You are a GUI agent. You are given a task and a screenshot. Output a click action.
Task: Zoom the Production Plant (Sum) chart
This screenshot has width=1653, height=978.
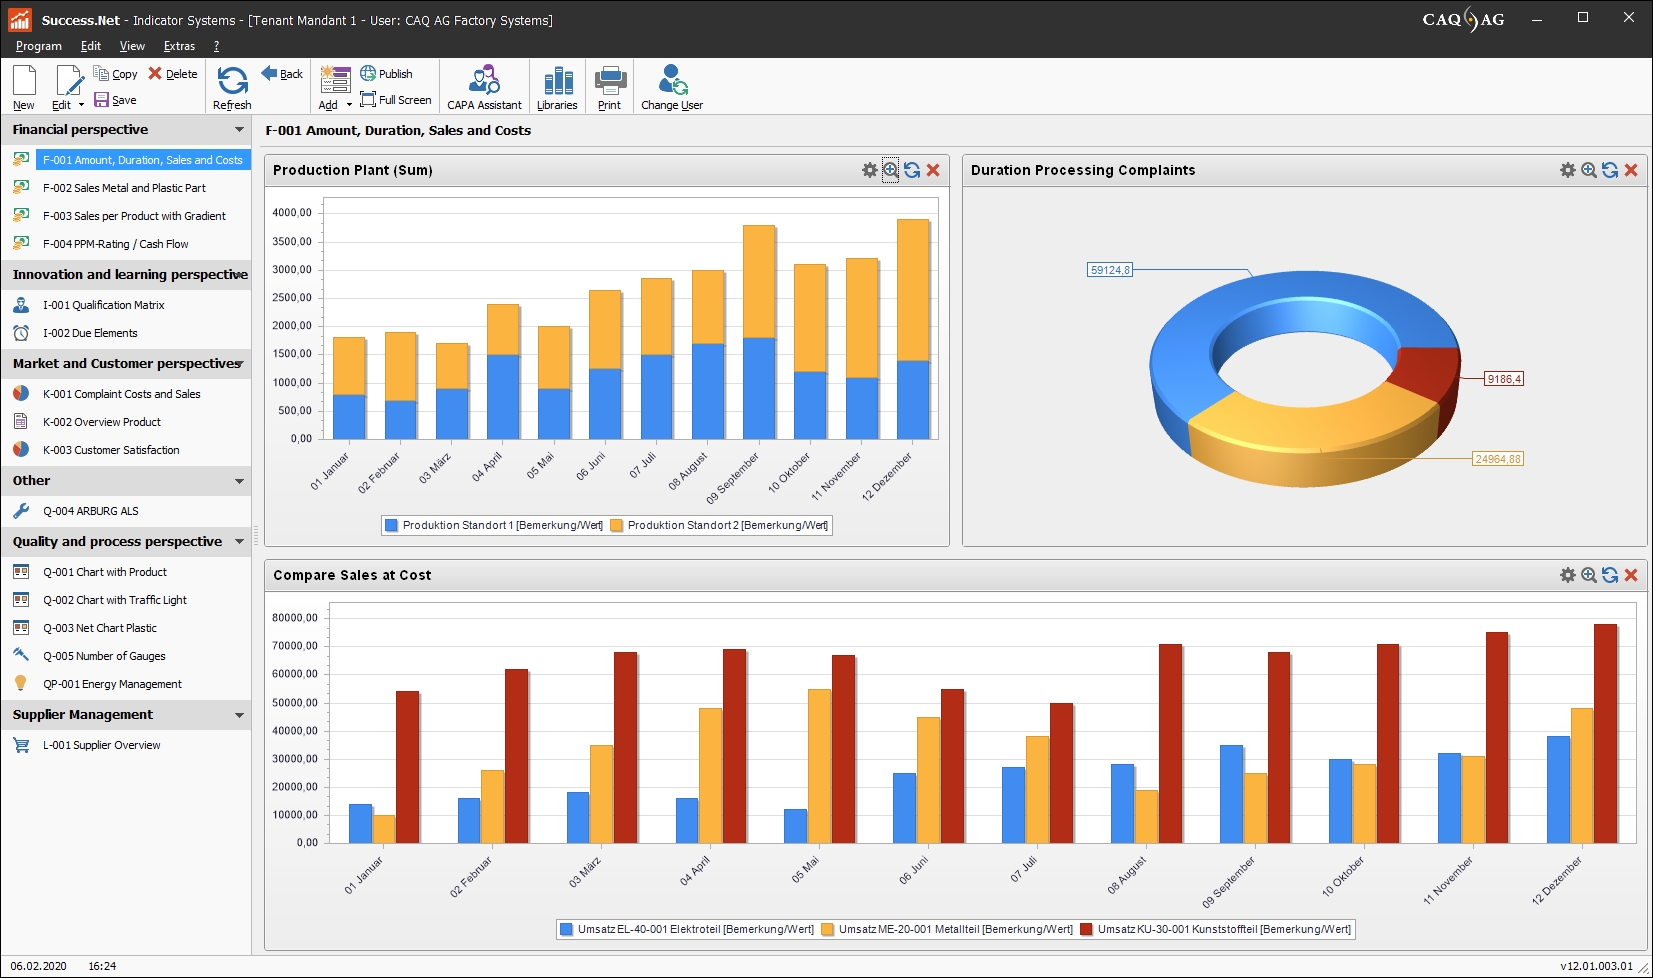pyautogui.click(x=891, y=170)
